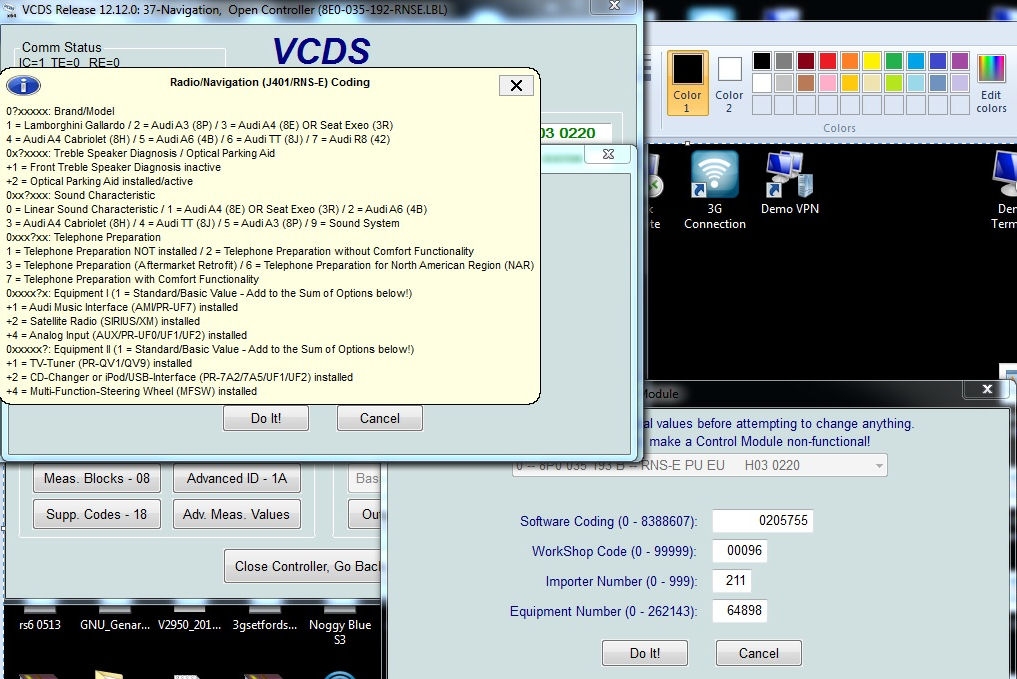Screen dimensions: 1017x679
Task: Close the Radio/Navigation Coding popup
Action: (x=516, y=85)
